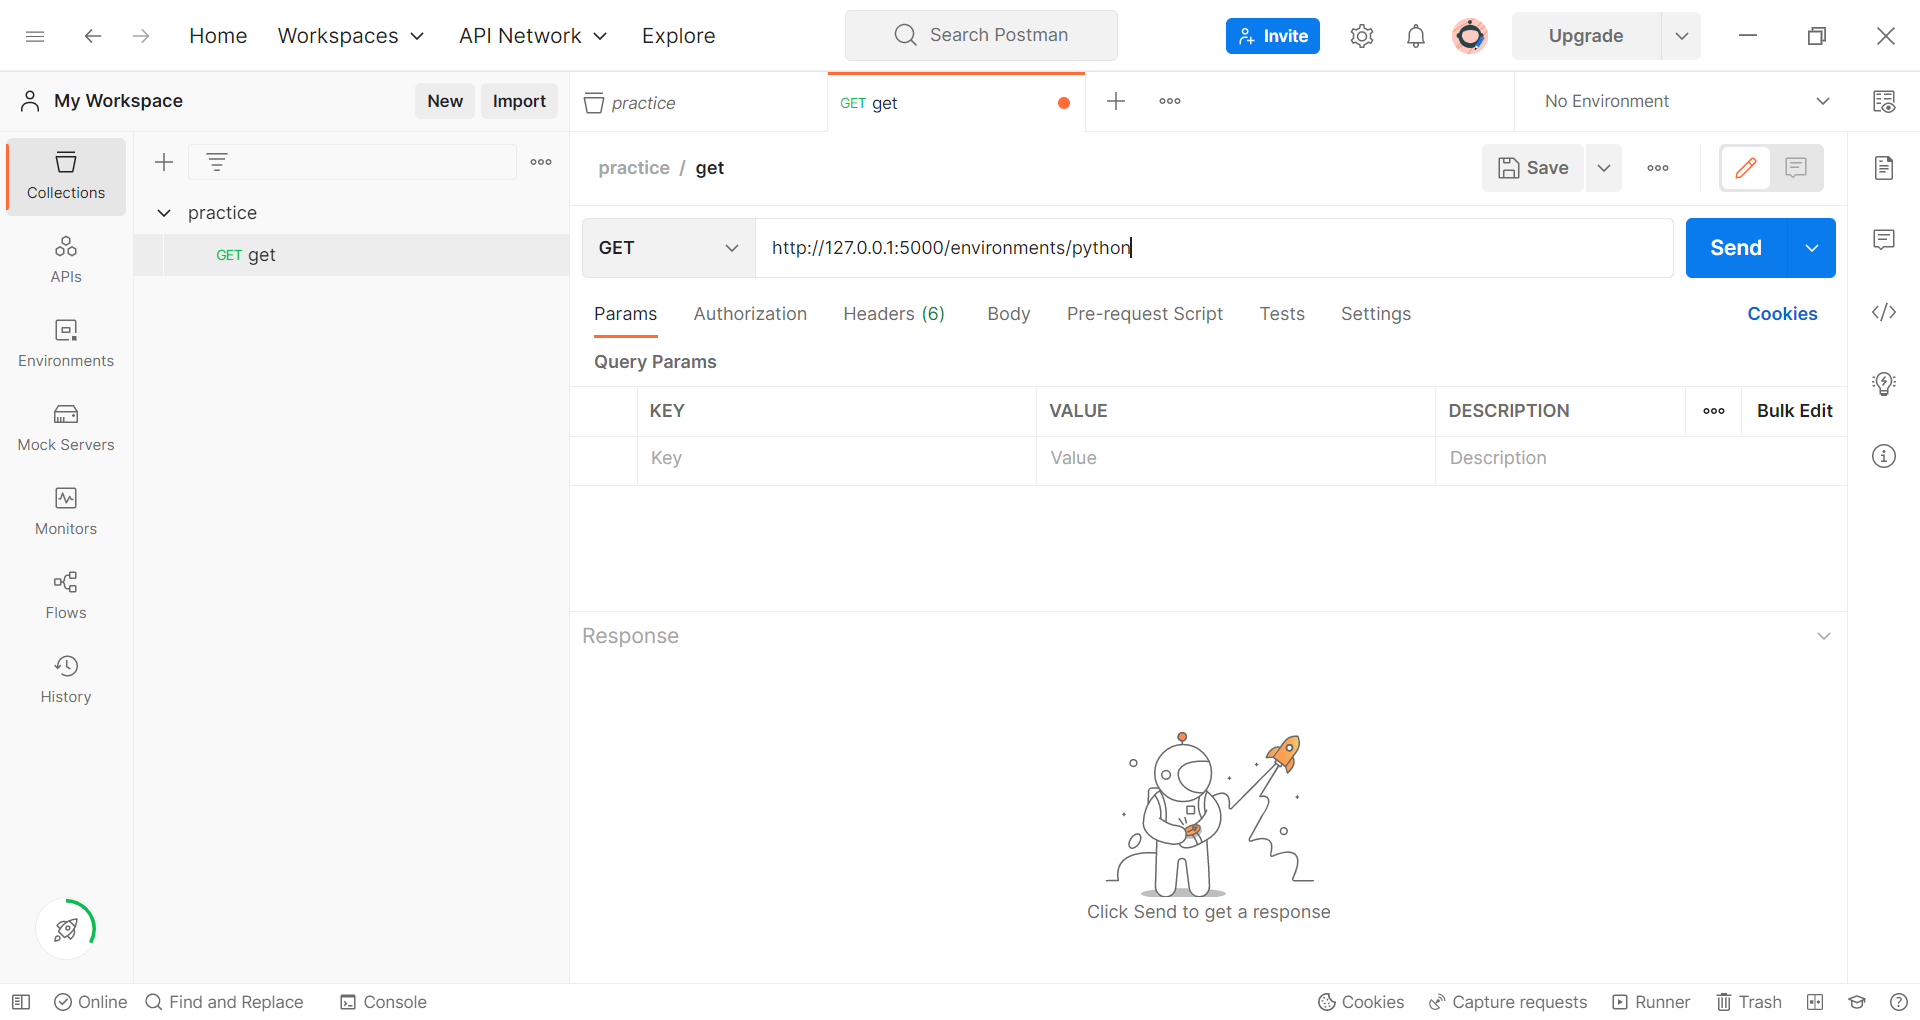
Task: Open the Documentation panel icon
Action: [1884, 168]
